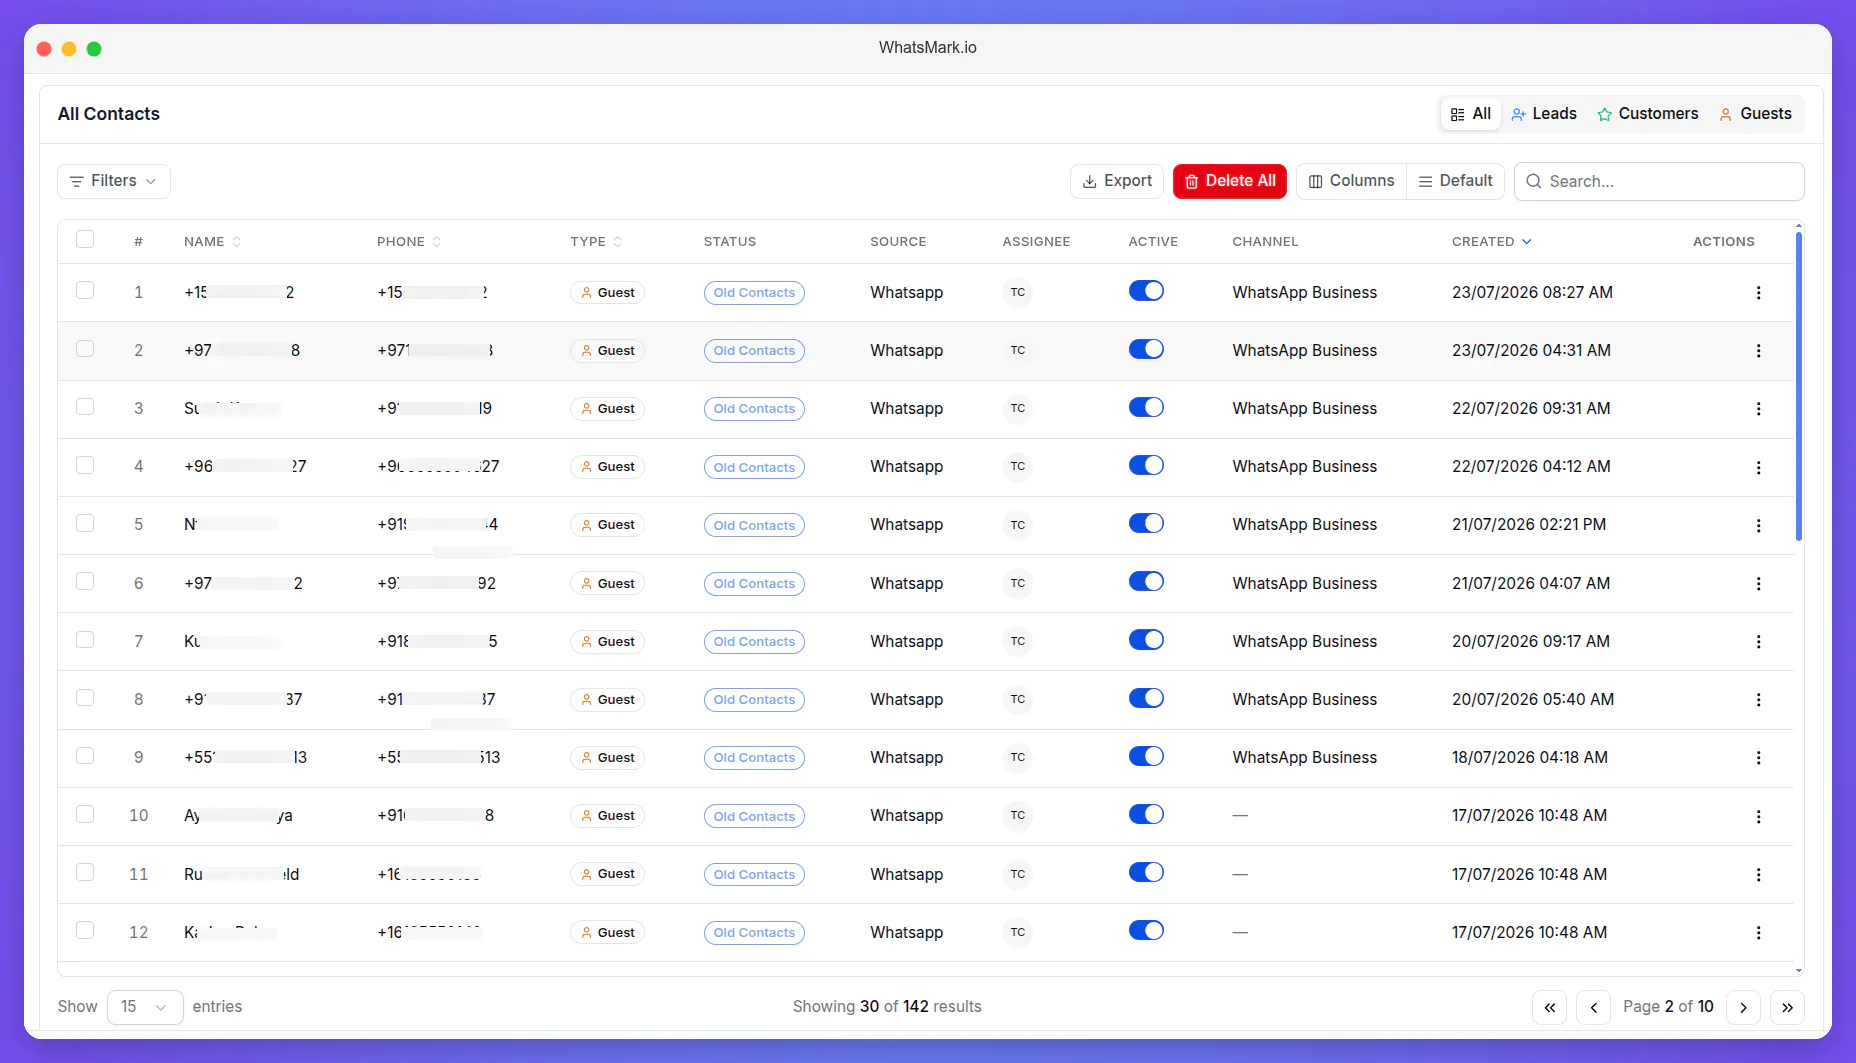Open three-dot menu for row 5
The image size is (1856, 1063).
pos(1758,525)
